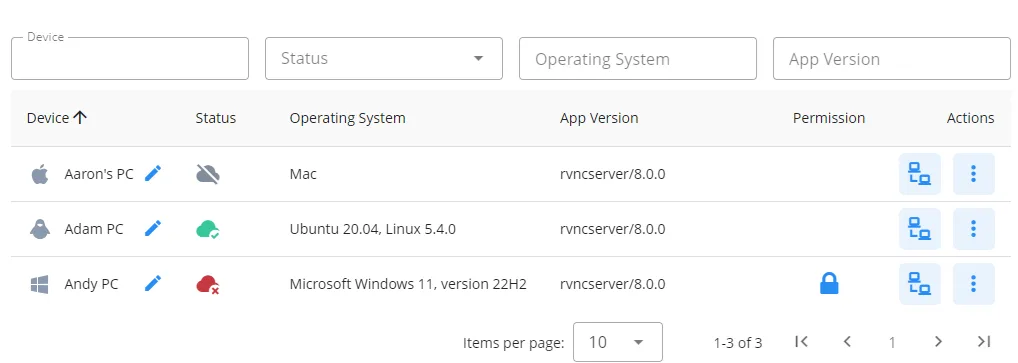Click rvncserver/8.0.0 in Adam PC row
Image resolution: width=1018 pixels, height=363 pixels.
pos(613,229)
